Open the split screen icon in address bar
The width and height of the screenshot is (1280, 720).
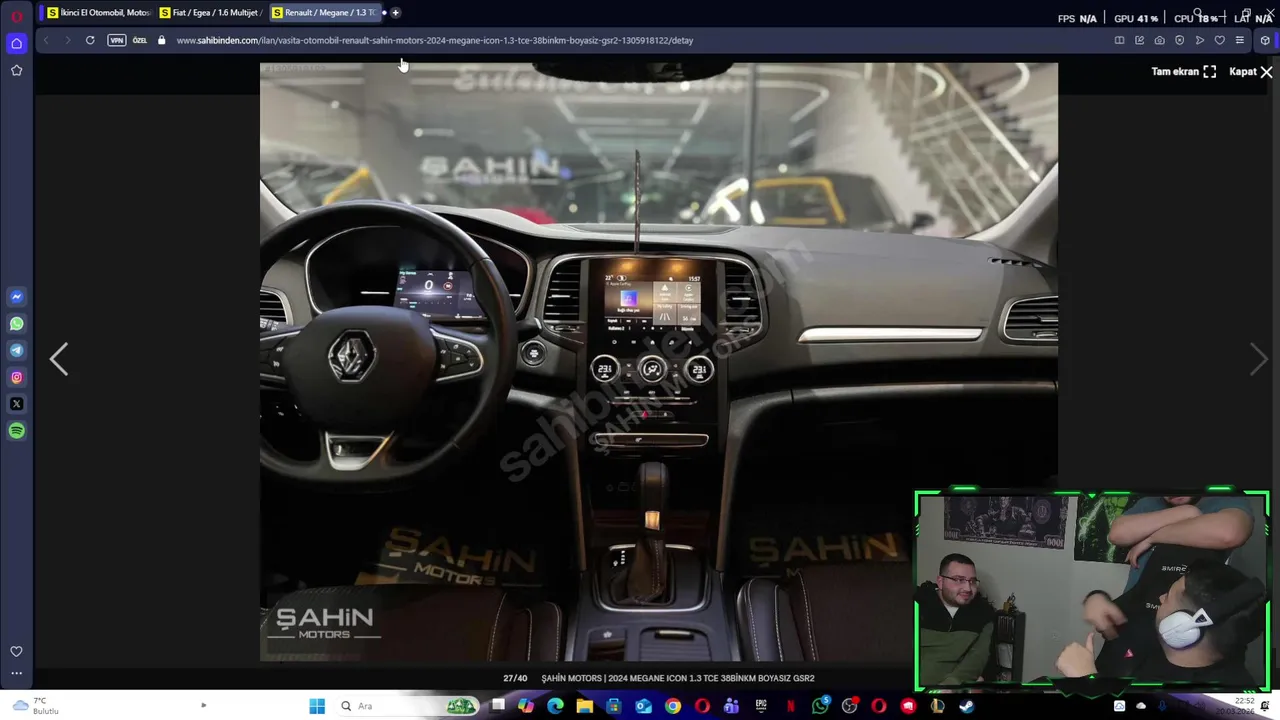[x=1119, y=40]
